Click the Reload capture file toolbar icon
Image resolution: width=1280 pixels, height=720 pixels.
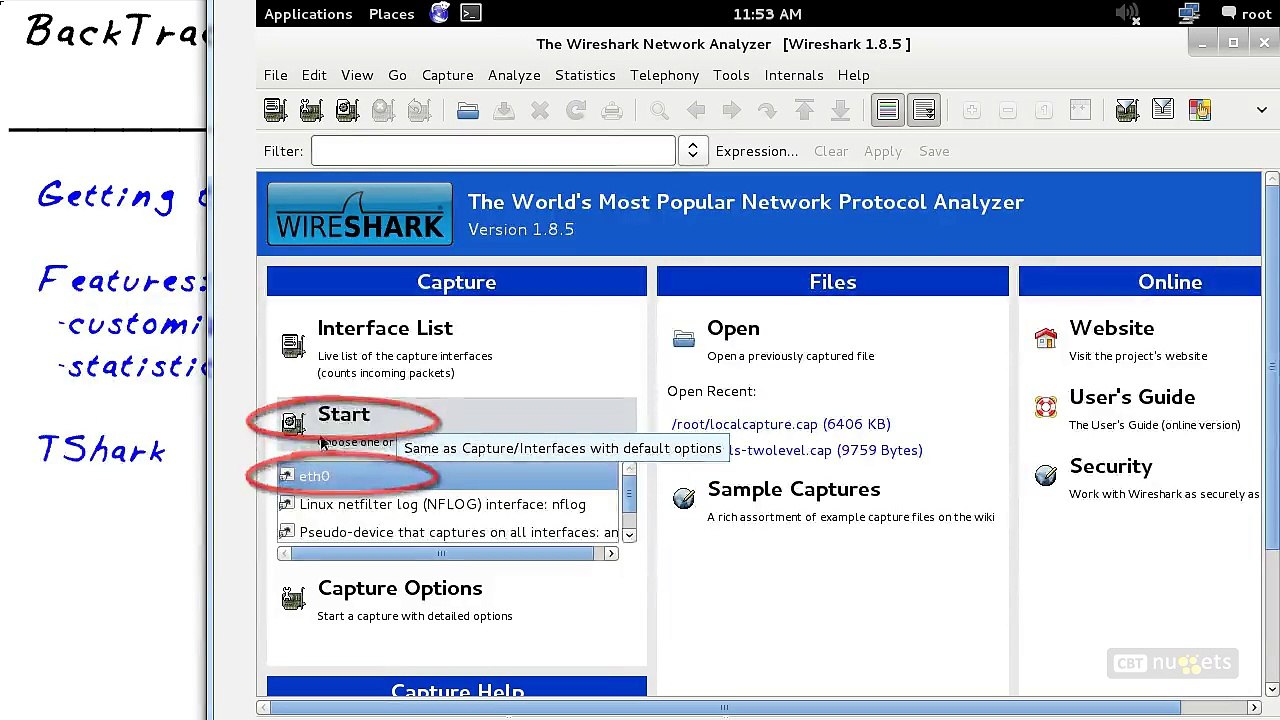[x=576, y=110]
